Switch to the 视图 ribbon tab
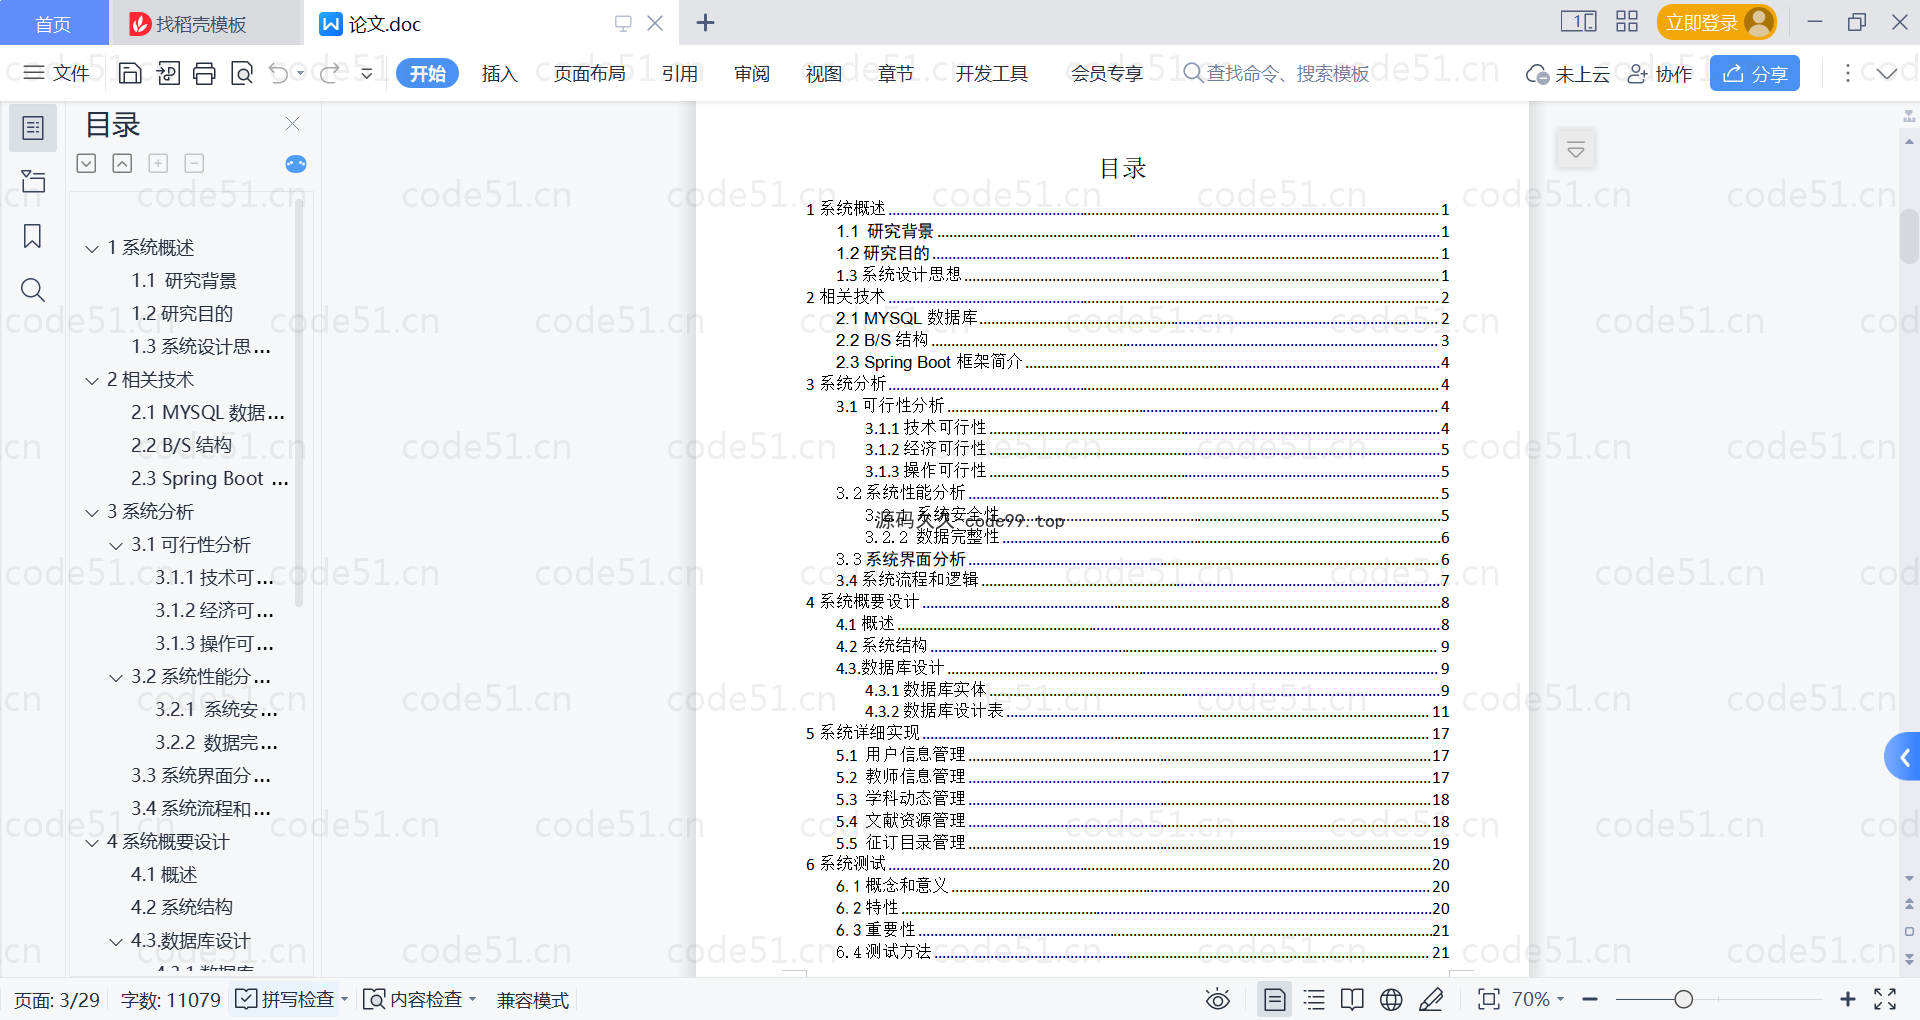 click(x=823, y=73)
